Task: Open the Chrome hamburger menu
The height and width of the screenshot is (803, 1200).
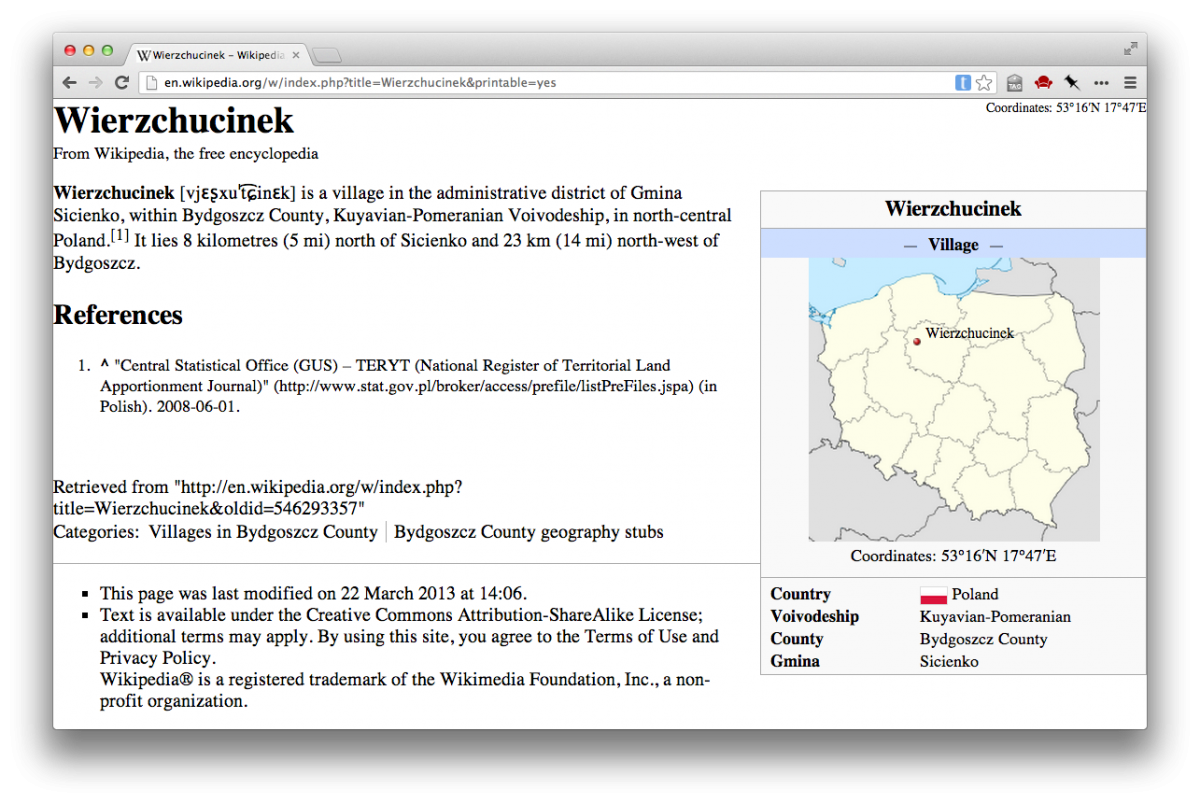Action: pyautogui.click(x=1130, y=83)
